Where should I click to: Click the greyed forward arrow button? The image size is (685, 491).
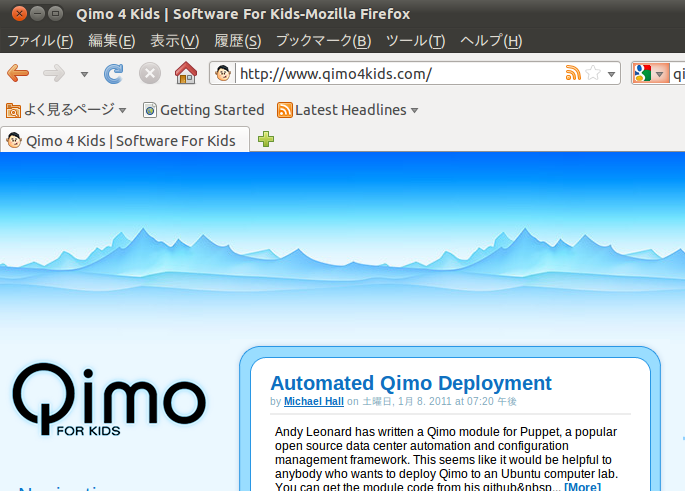coord(54,73)
